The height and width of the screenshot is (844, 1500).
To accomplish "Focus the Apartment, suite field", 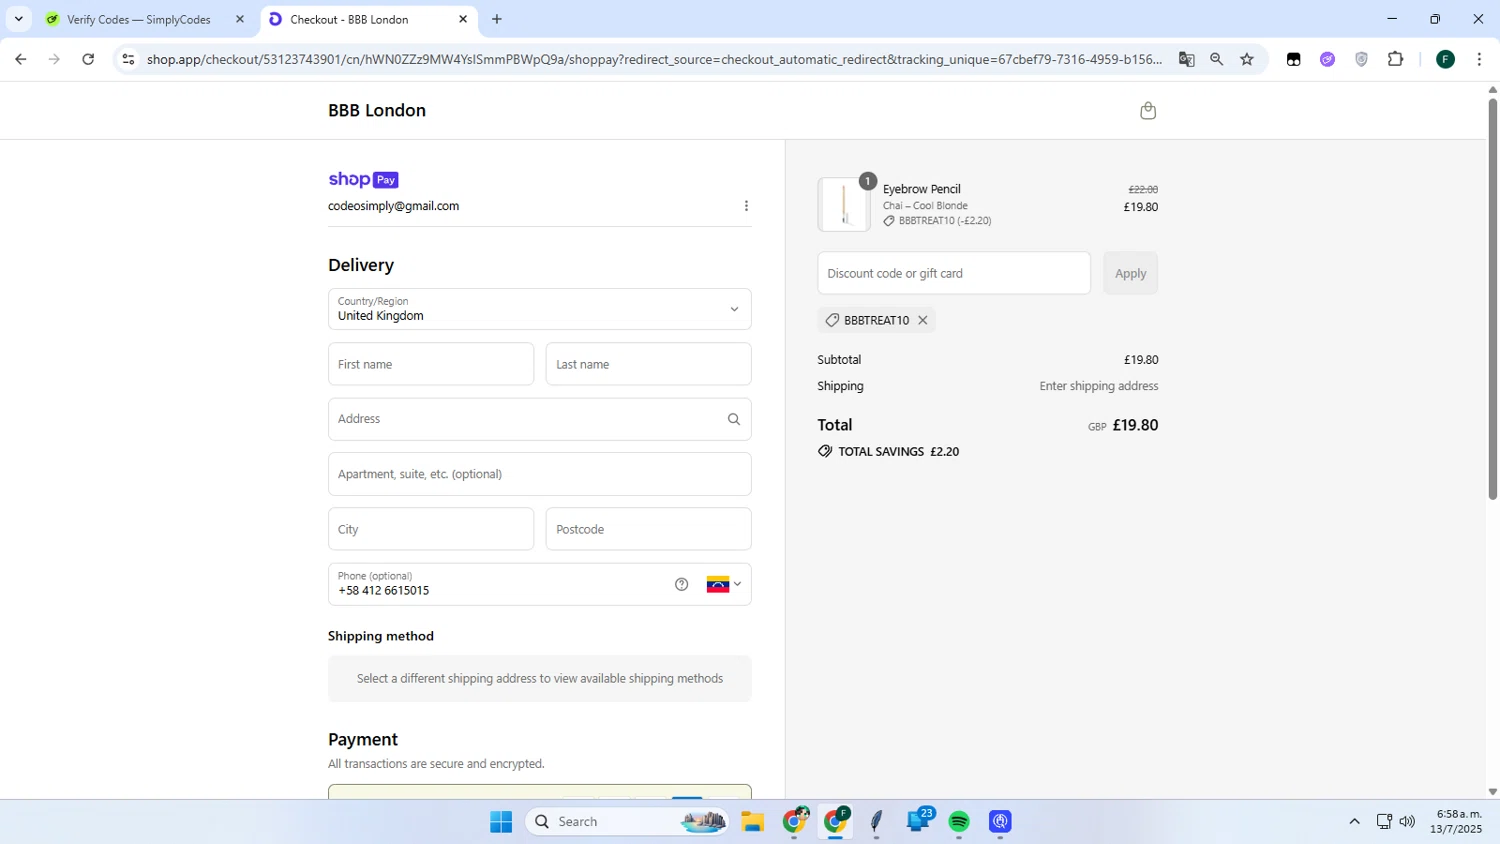I will pyautogui.click(x=539, y=474).
